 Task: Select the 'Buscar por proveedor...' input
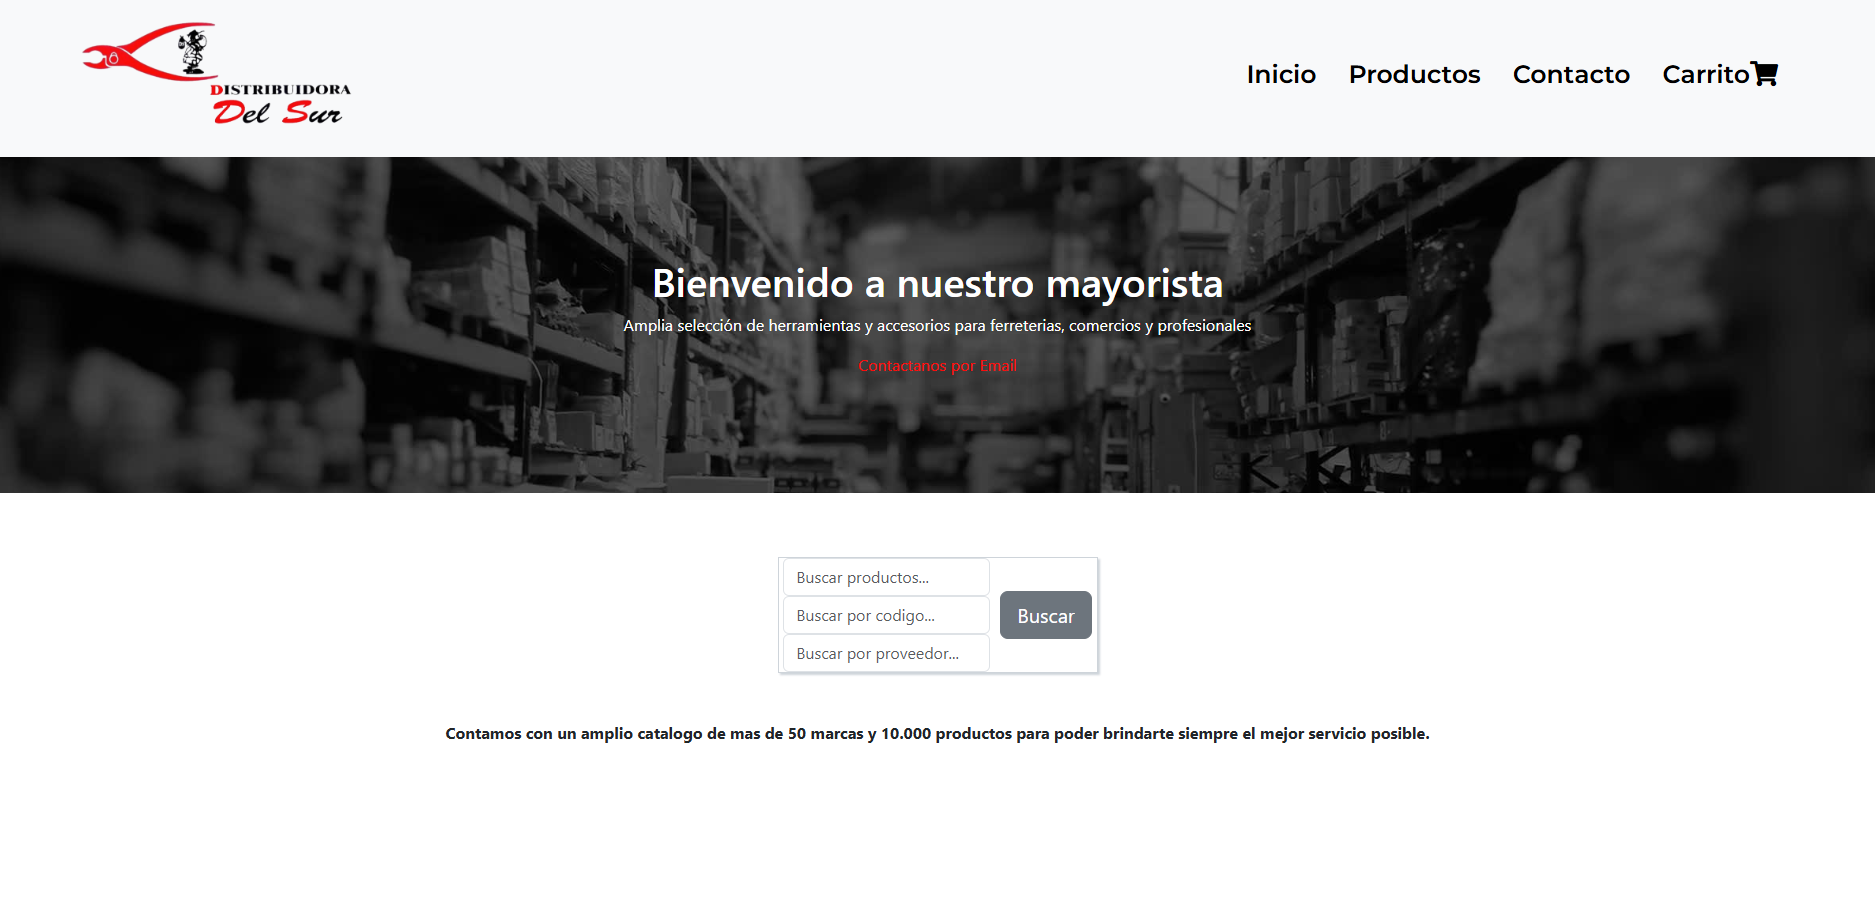(885, 653)
